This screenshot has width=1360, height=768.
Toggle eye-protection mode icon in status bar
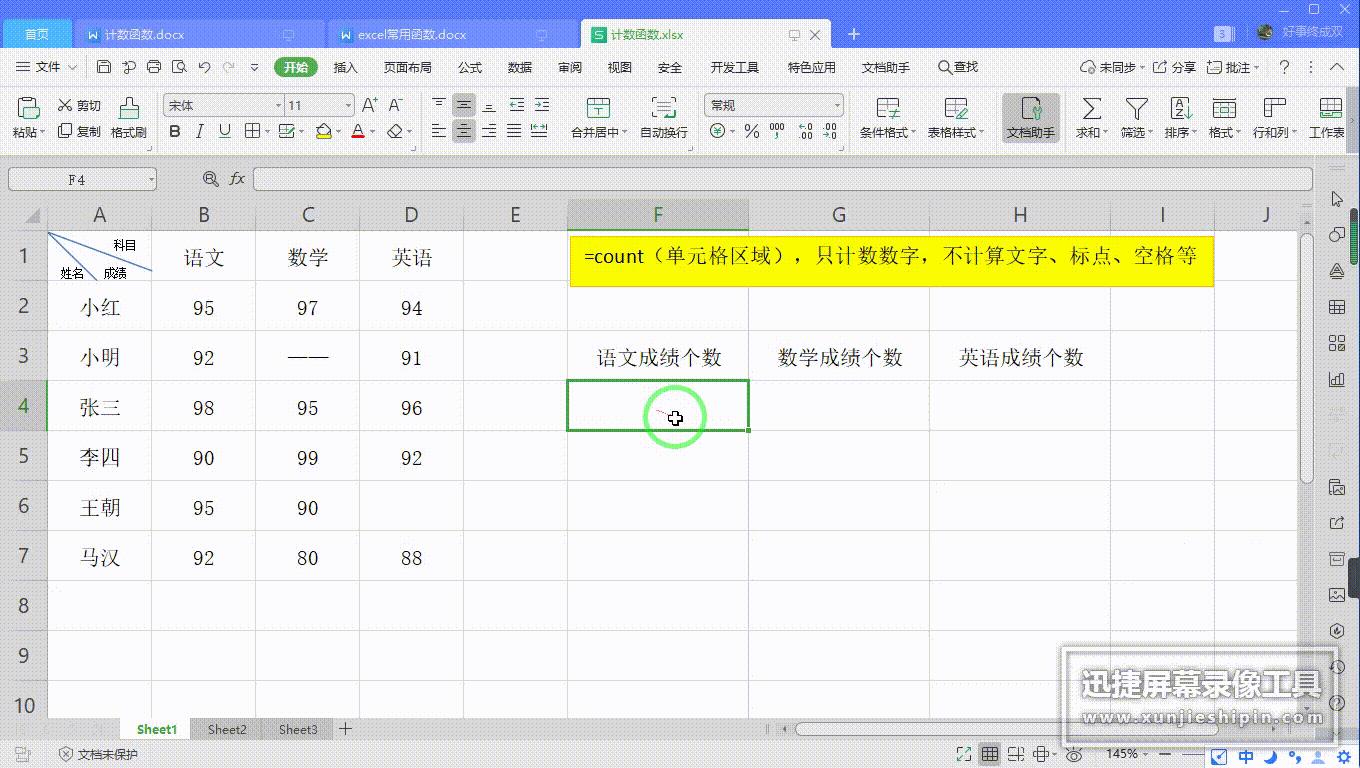tap(1074, 754)
